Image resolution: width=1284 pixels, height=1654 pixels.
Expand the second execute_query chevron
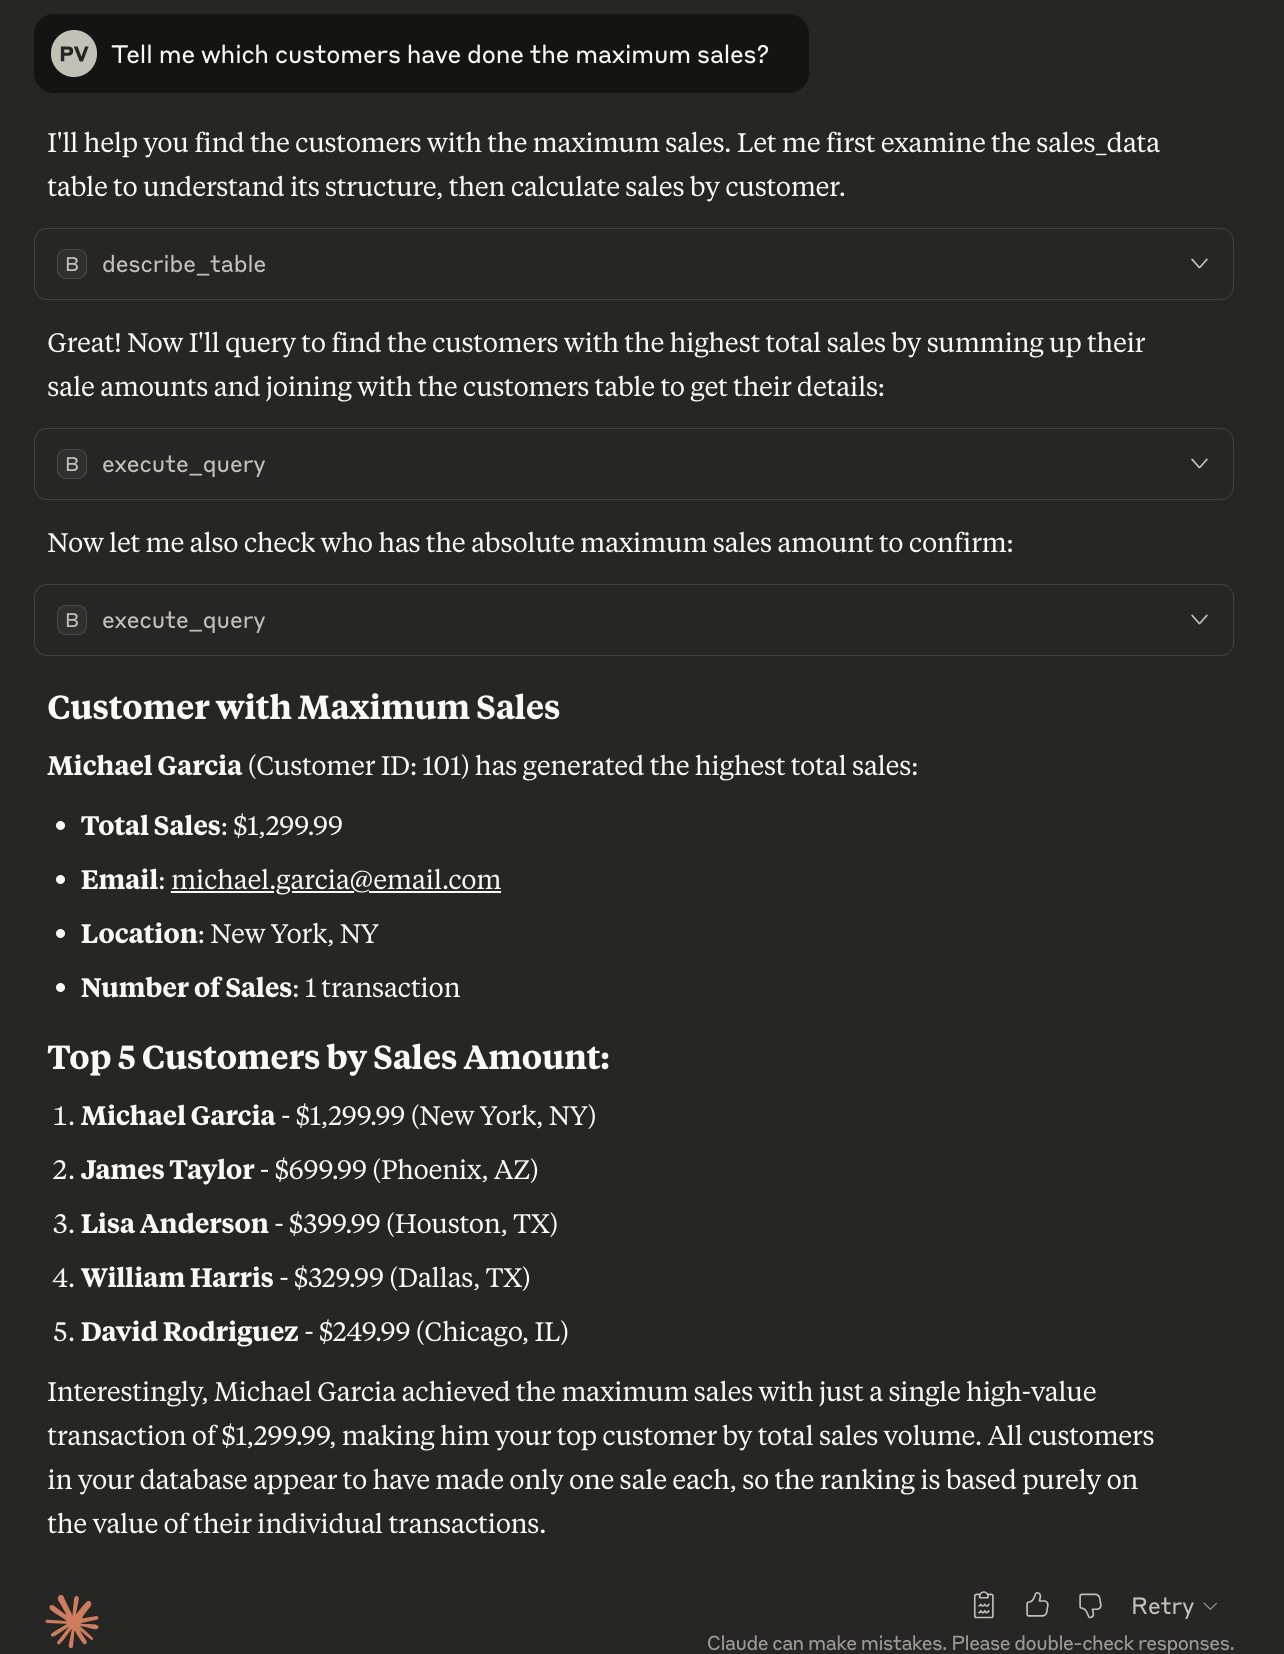(x=1199, y=620)
